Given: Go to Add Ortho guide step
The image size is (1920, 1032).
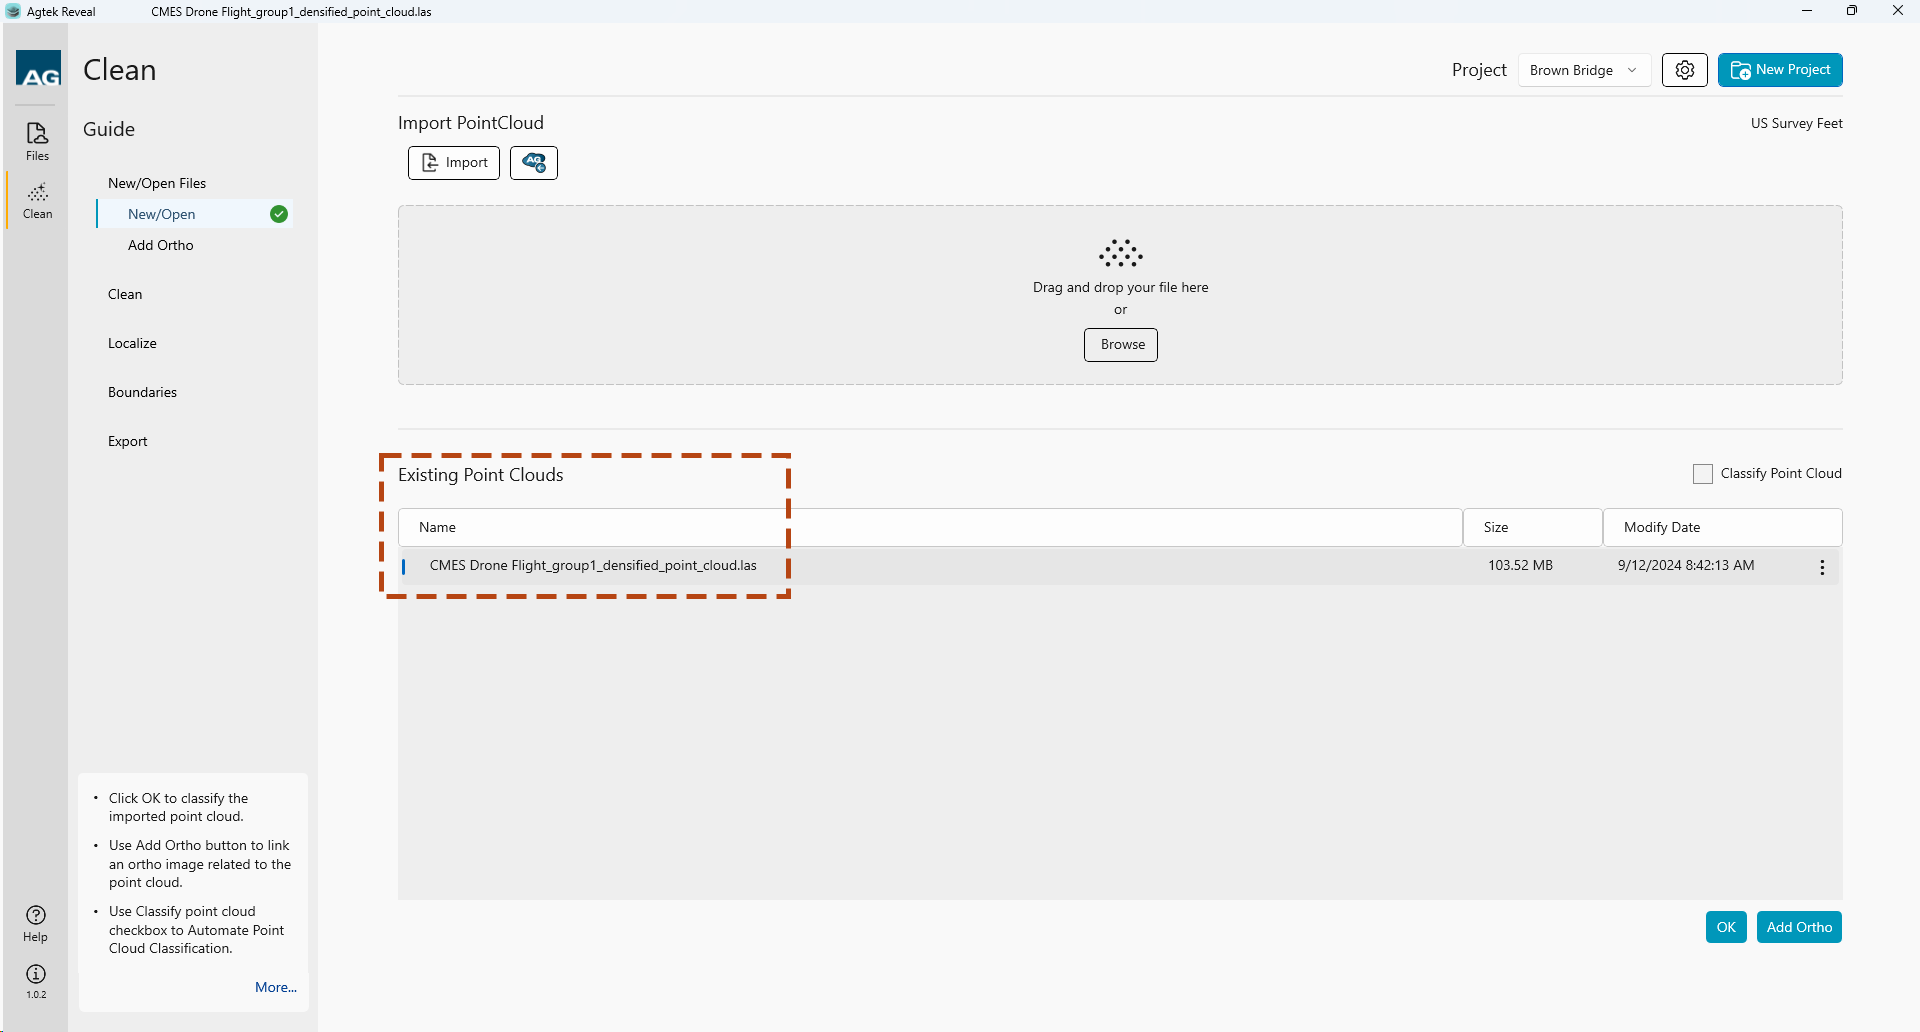Looking at the screenshot, I should (x=161, y=245).
